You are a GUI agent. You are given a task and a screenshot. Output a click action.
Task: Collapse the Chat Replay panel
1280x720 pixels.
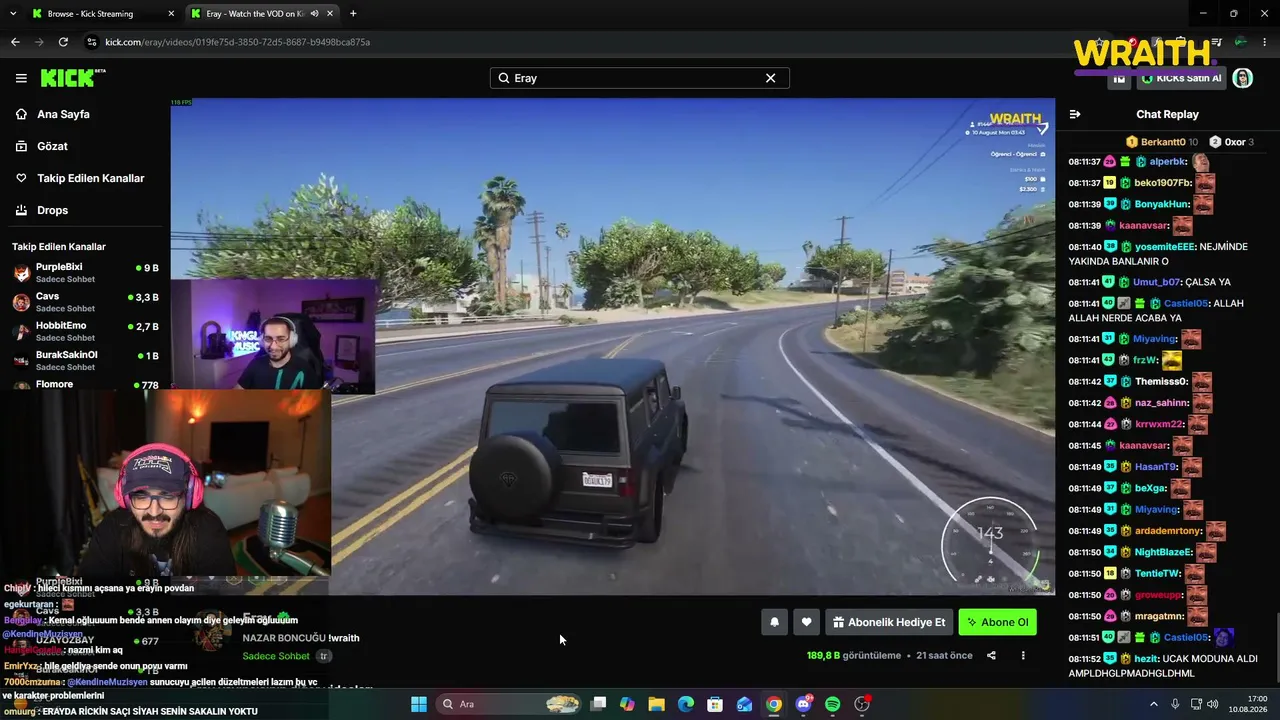(1075, 114)
